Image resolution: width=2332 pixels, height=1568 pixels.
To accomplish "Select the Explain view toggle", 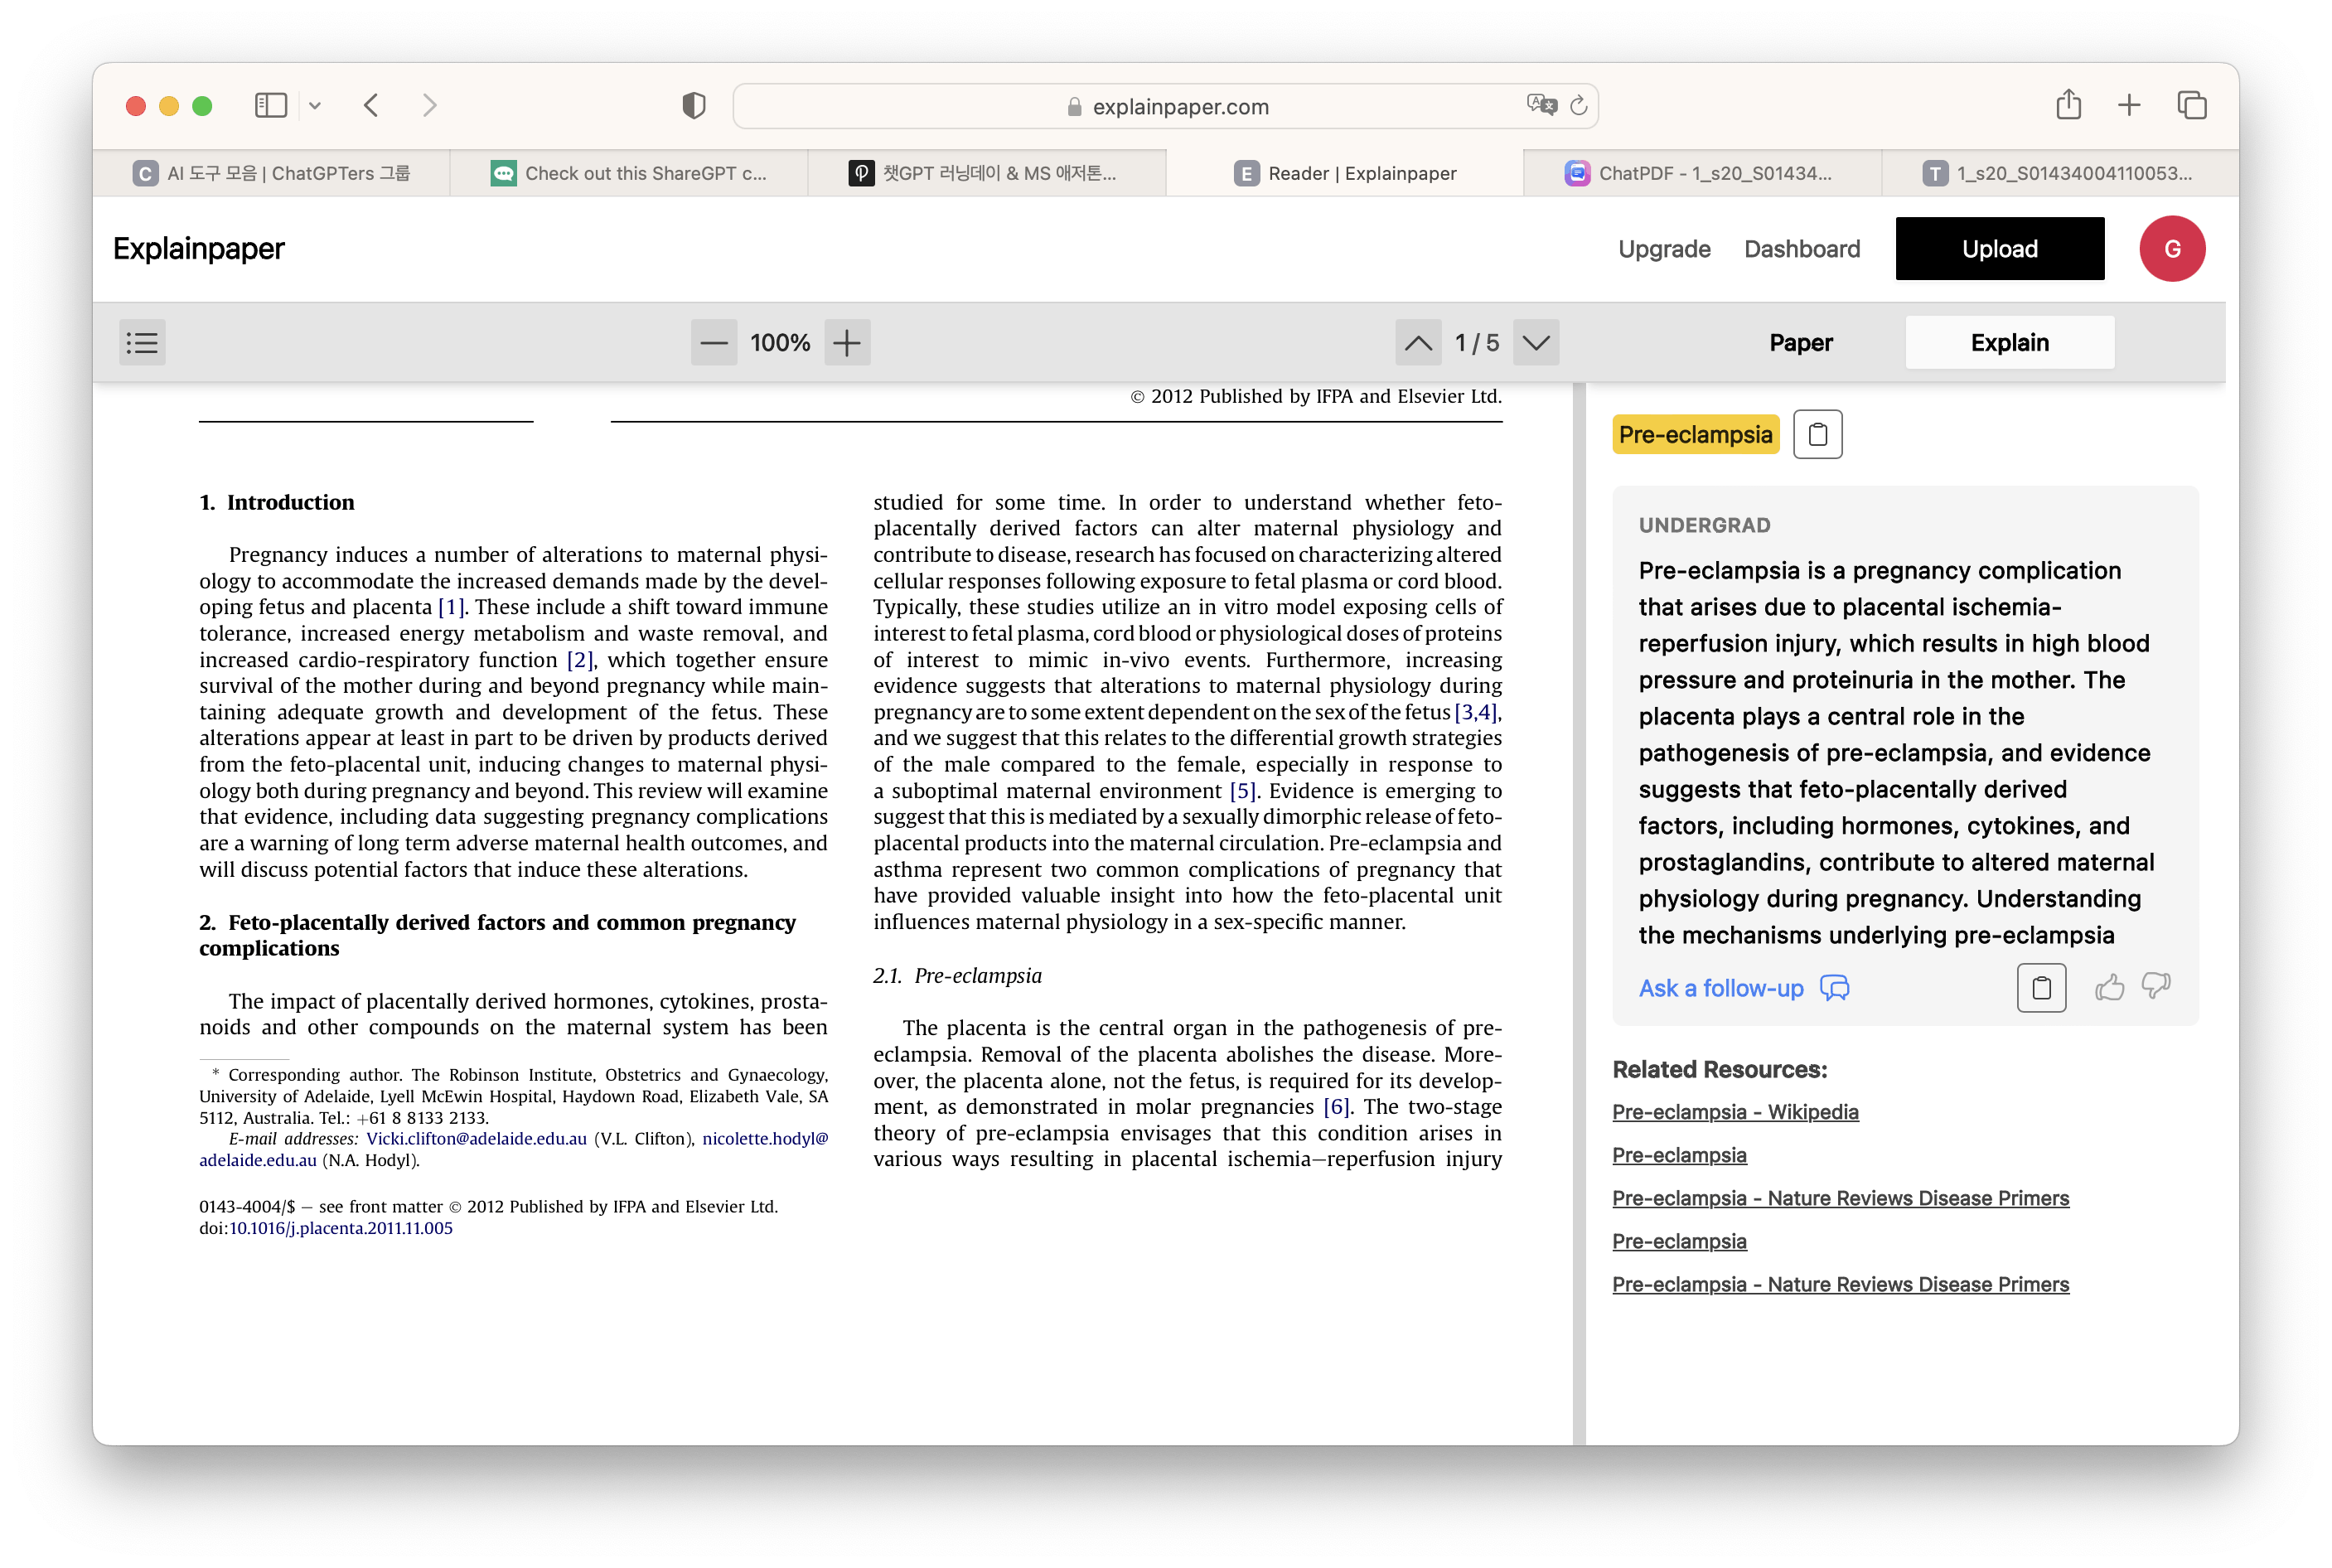I will (2009, 343).
